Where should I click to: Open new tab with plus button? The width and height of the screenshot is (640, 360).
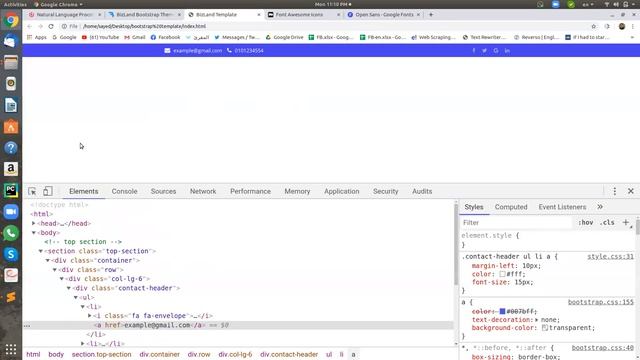pos(431,14)
